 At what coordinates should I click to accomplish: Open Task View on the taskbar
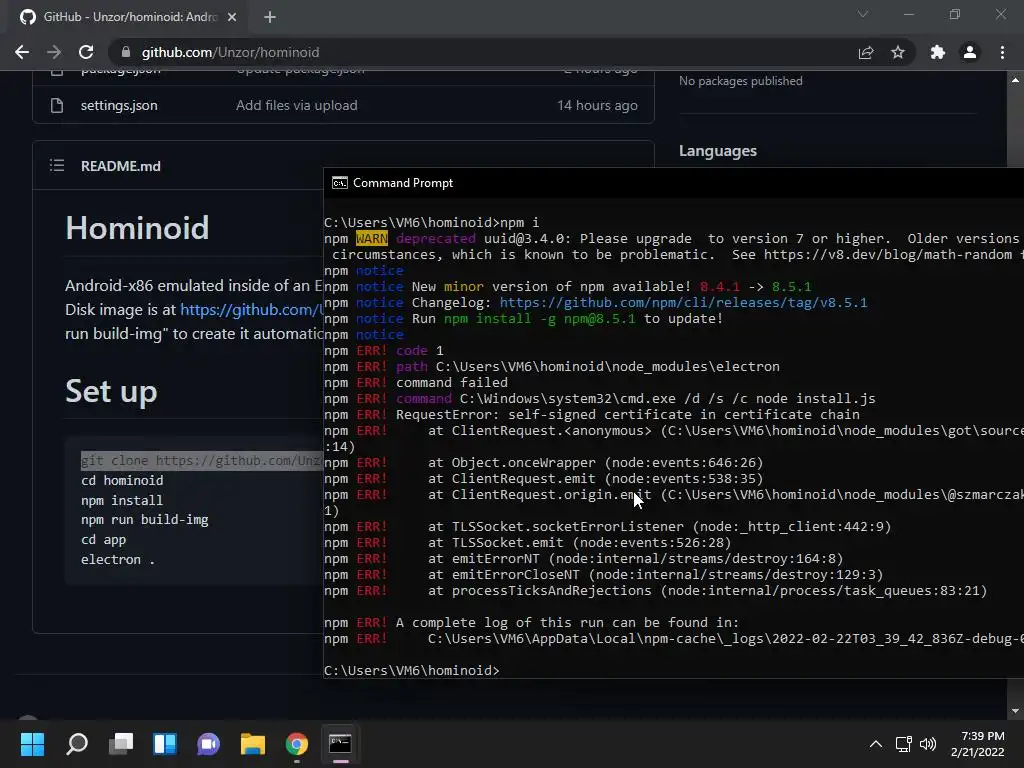121,744
